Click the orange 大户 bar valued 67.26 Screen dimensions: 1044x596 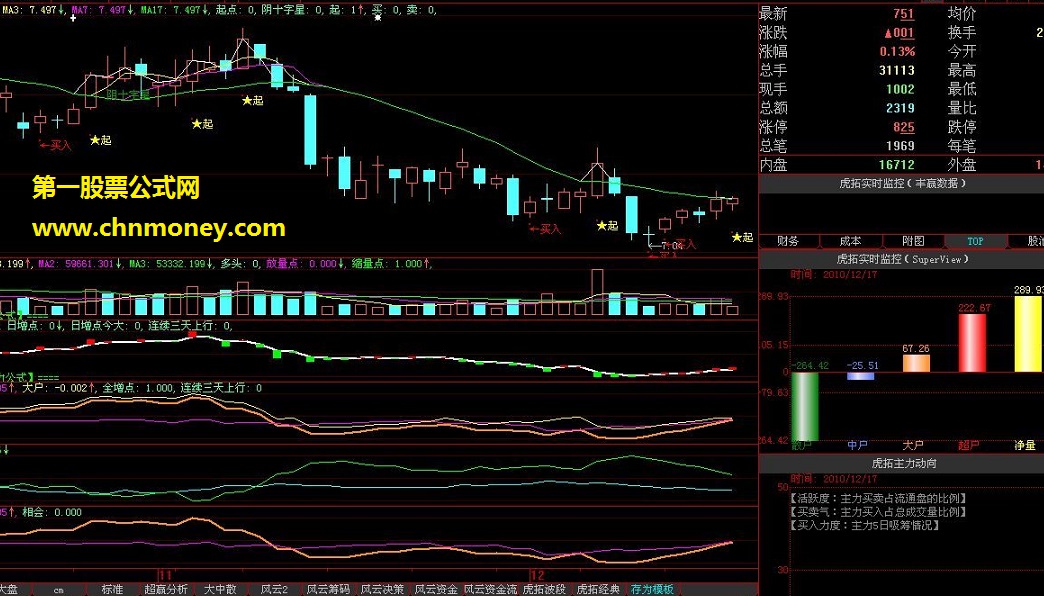(916, 363)
